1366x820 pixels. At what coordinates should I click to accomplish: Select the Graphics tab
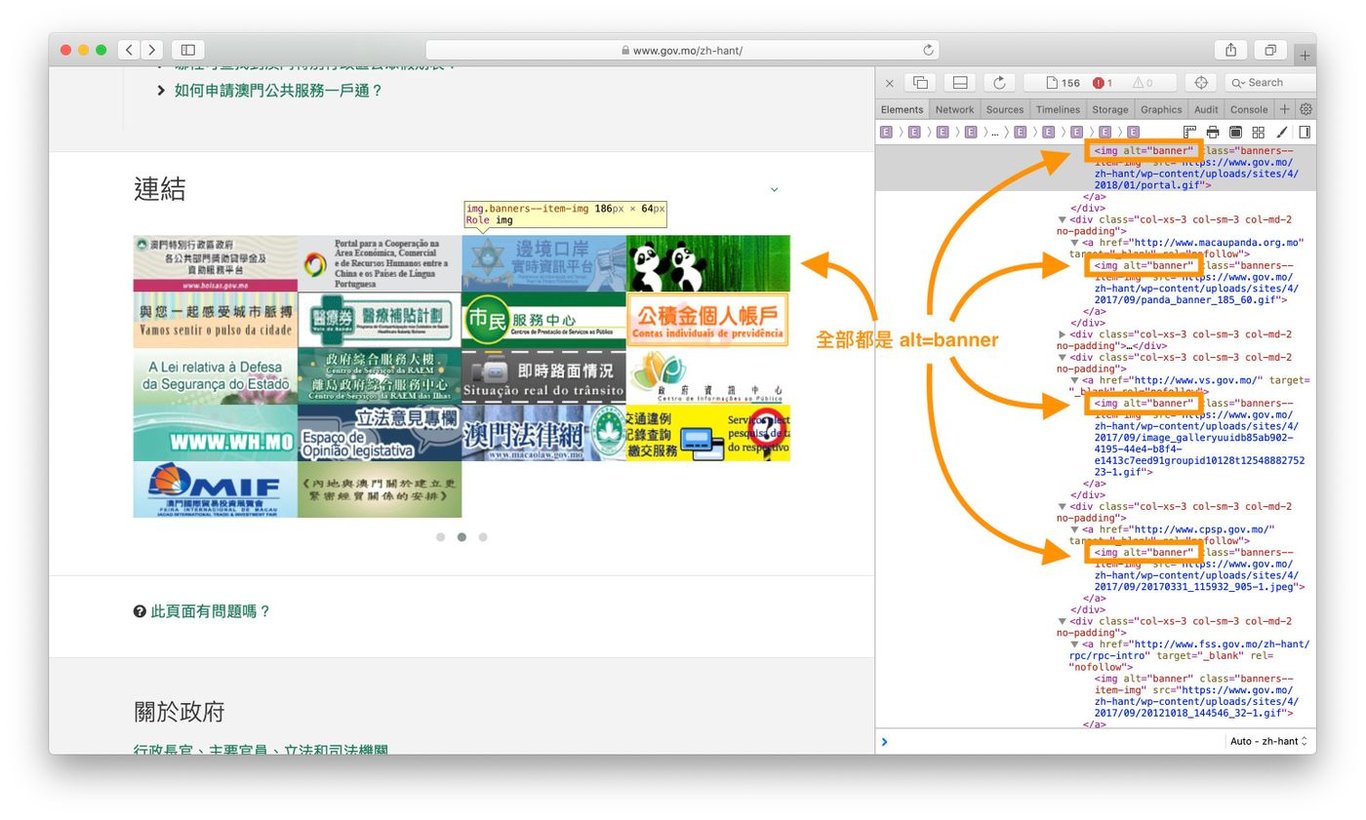coord(1161,110)
